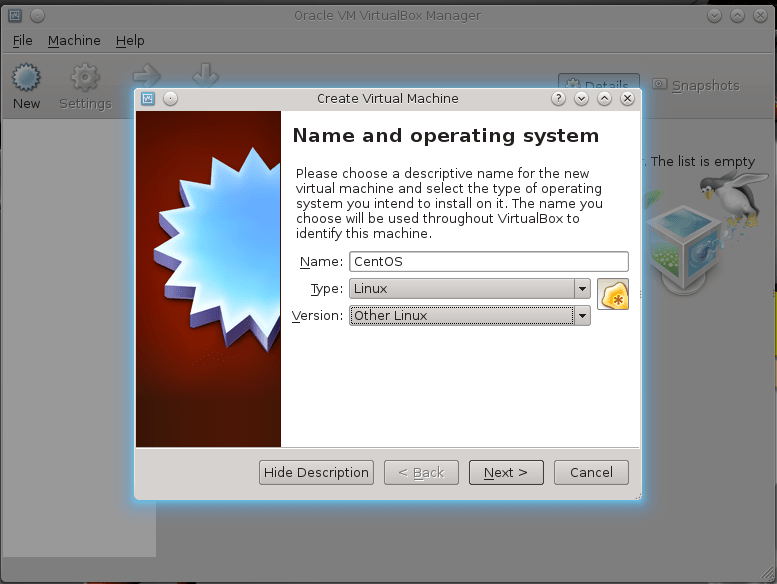Screen dimensions: 777x584
Task: Click the description paragraph in the wizard
Action: click(449, 203)
